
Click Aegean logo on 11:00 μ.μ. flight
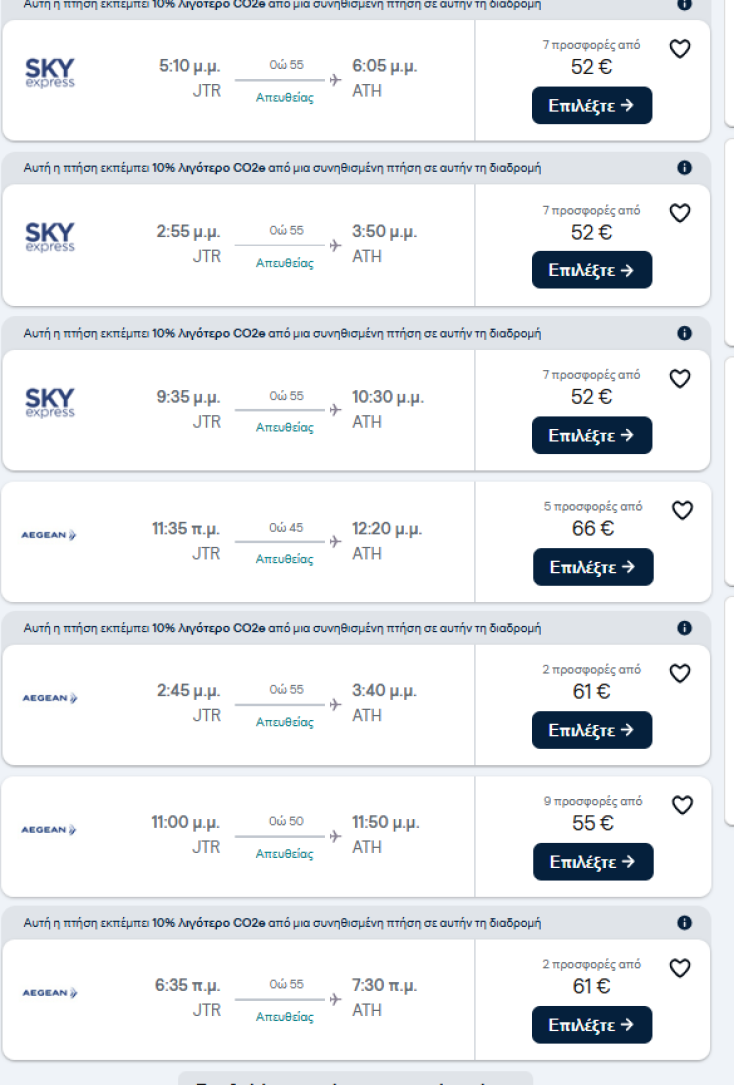(50, 830)
